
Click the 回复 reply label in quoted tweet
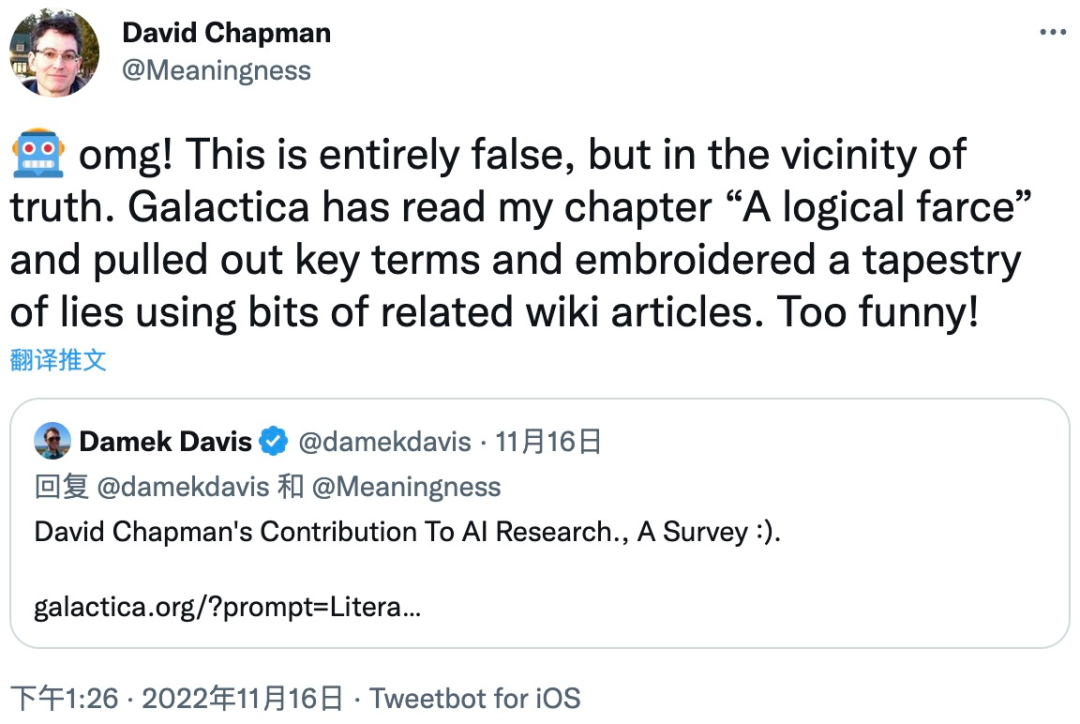[x=61, y=487]
